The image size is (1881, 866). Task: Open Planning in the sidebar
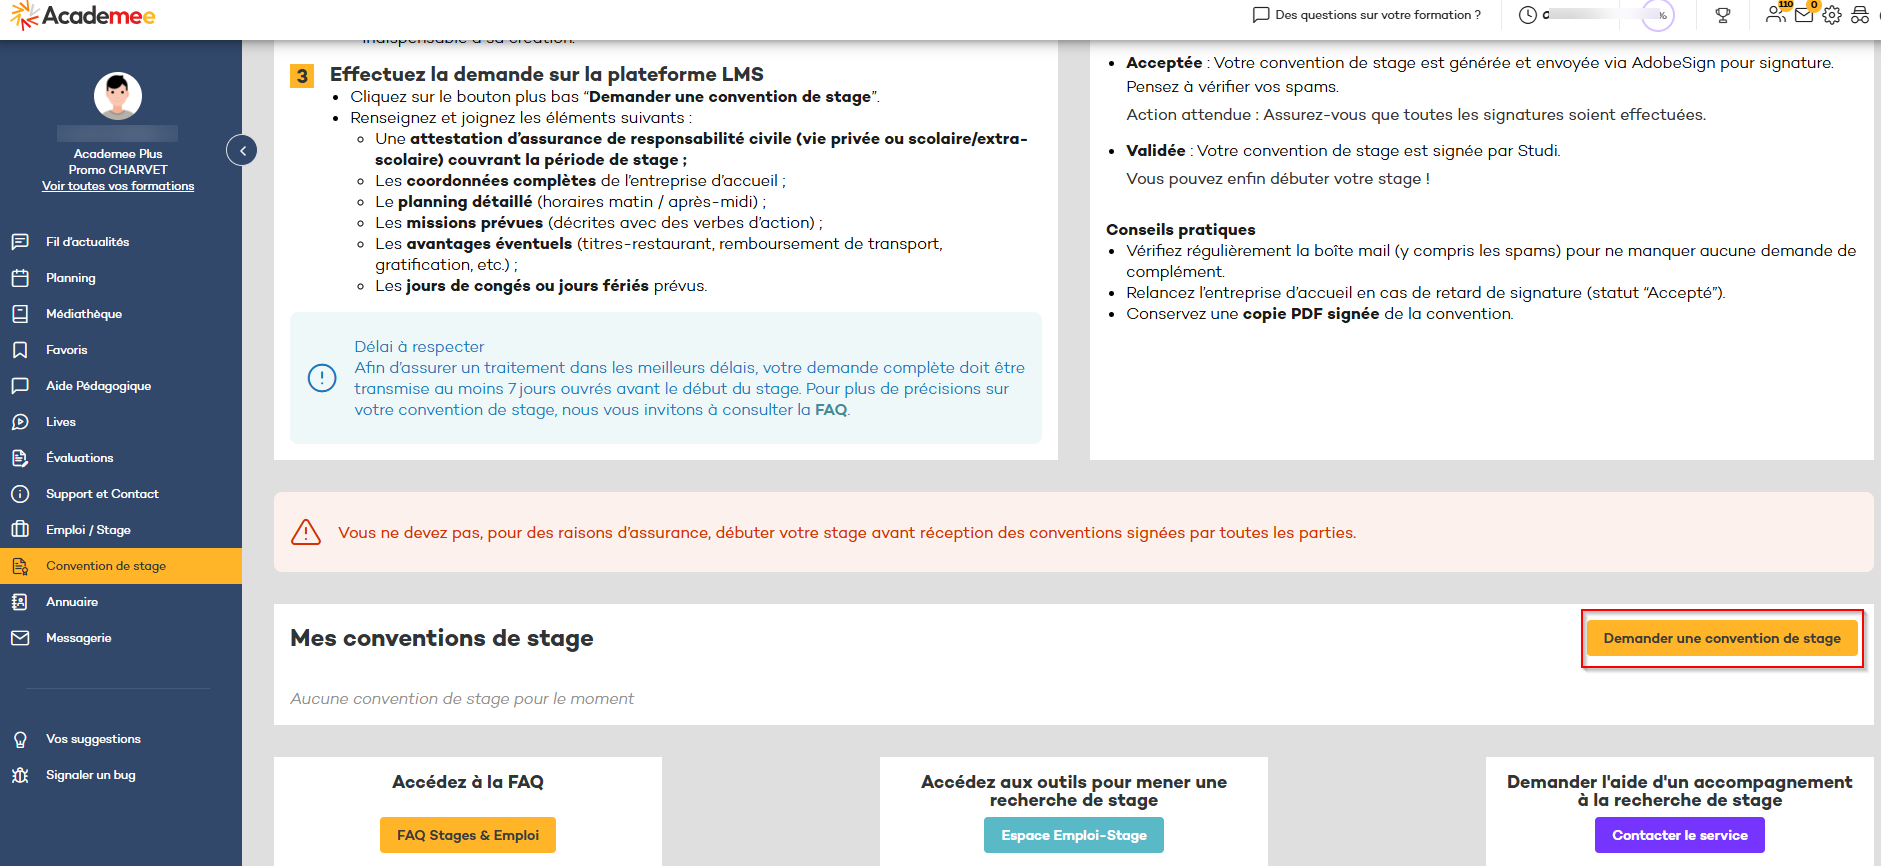(71, 278)
